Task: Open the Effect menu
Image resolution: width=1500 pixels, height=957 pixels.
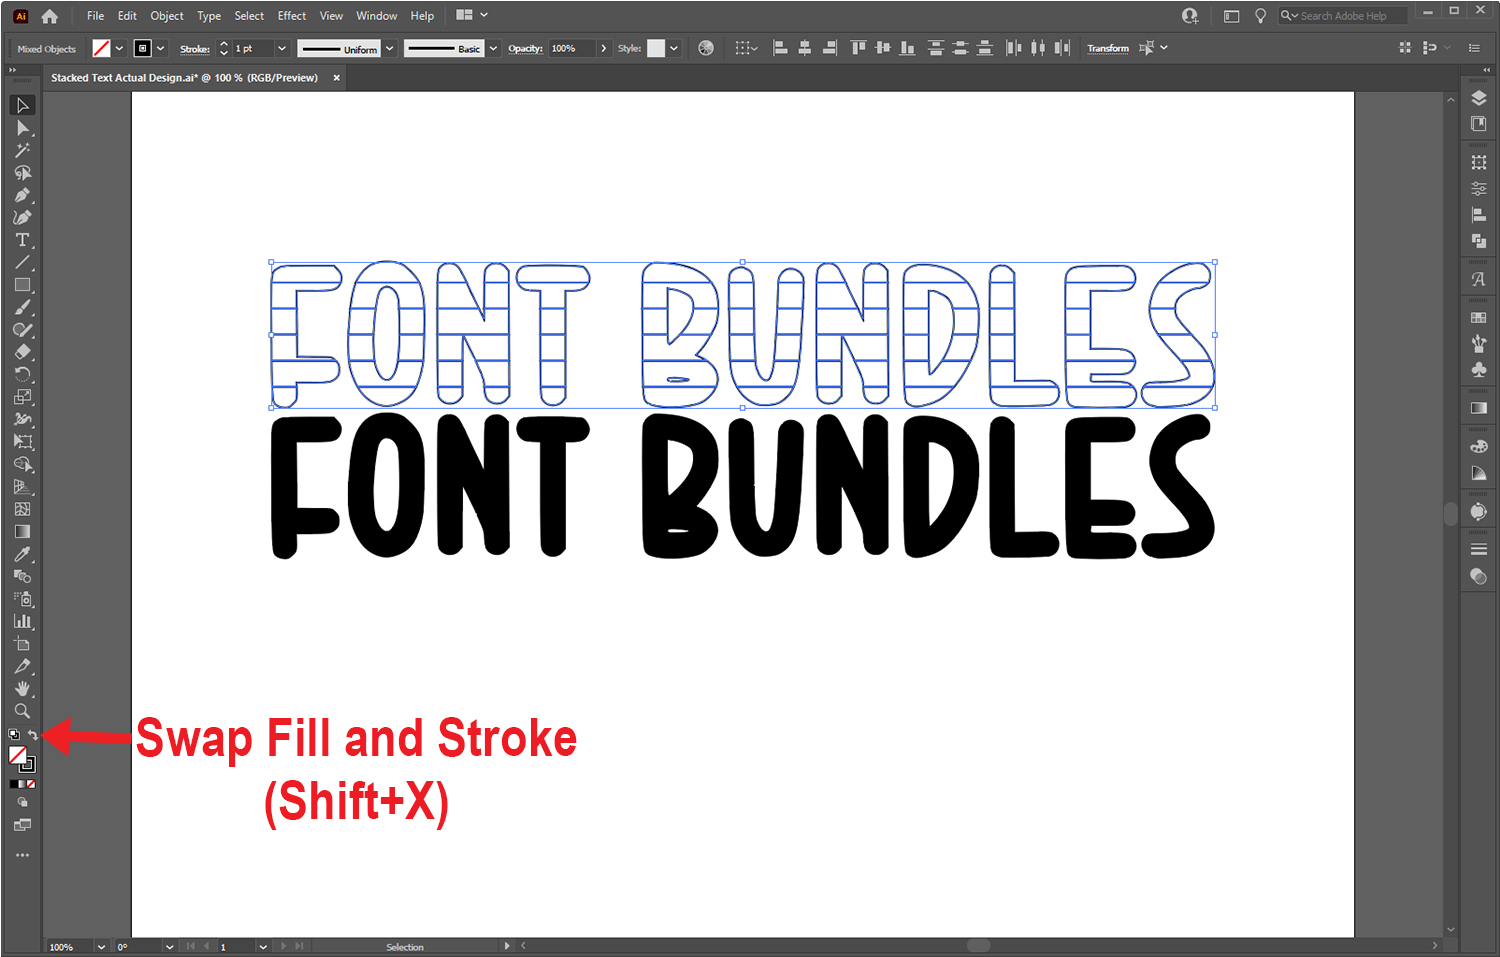Action: point(292,16)
